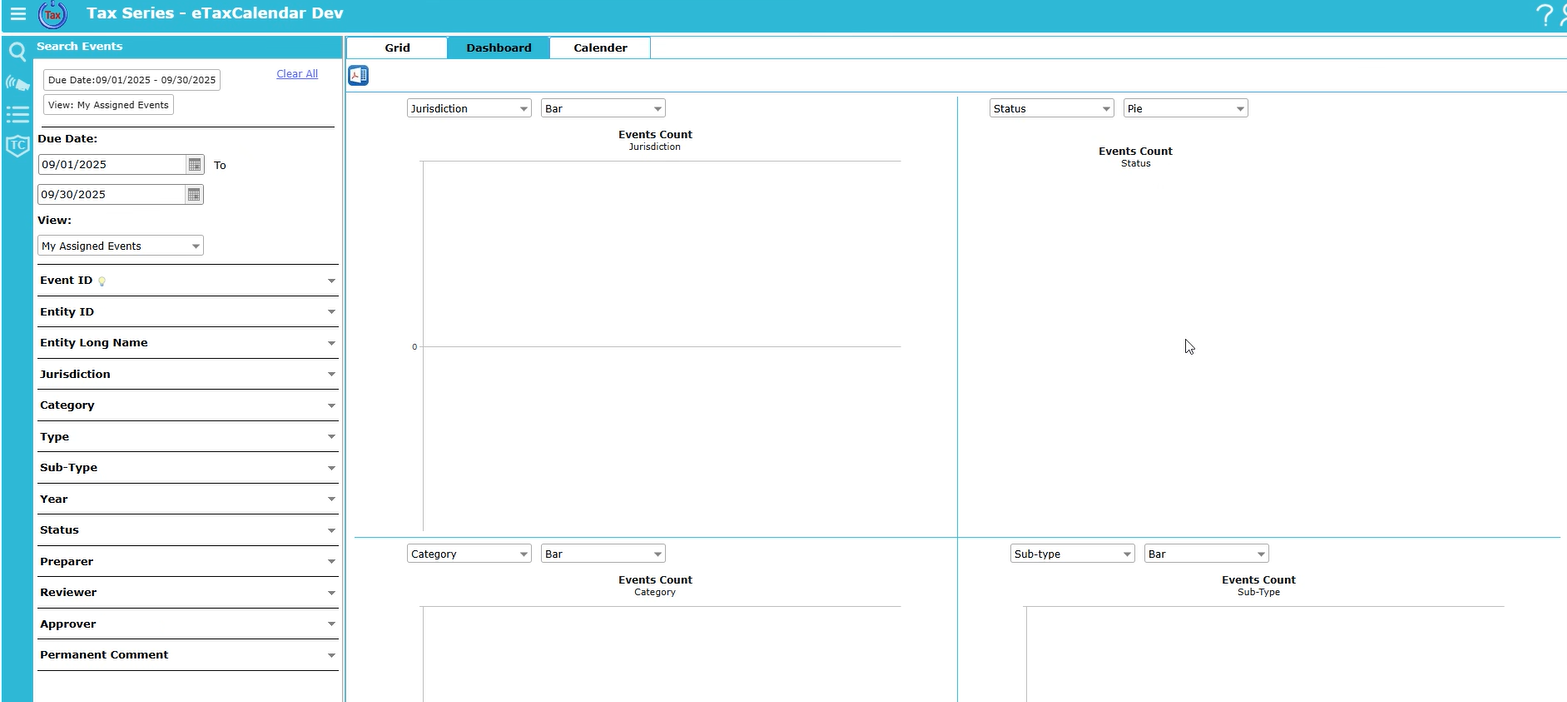
Task: Click the TC shield sidebar icon
Action: click(17, 146)
